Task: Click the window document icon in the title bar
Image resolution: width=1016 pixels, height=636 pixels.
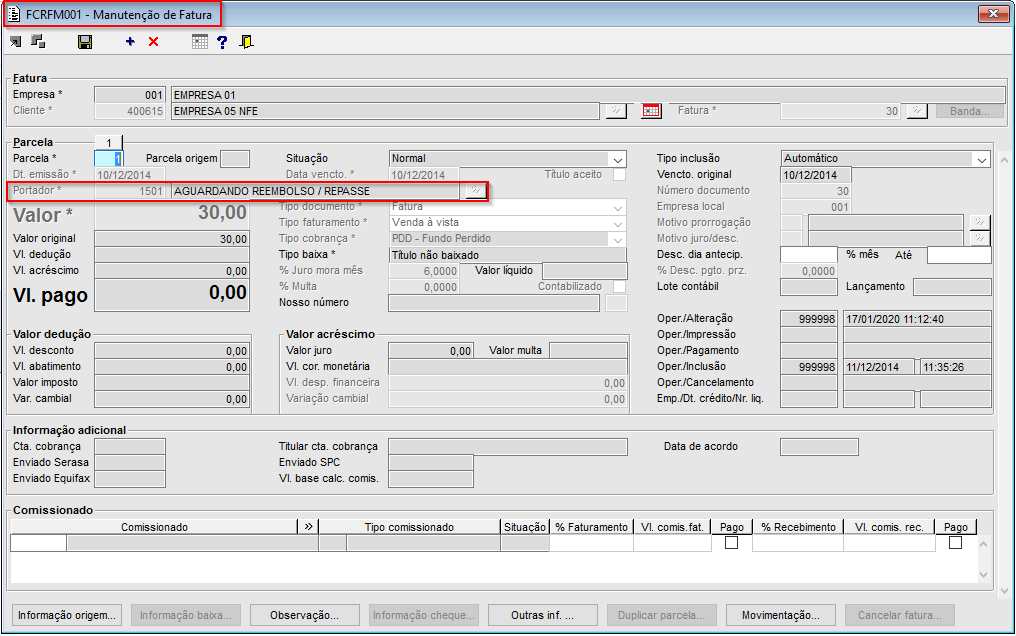Action: [x=14, y=14]
